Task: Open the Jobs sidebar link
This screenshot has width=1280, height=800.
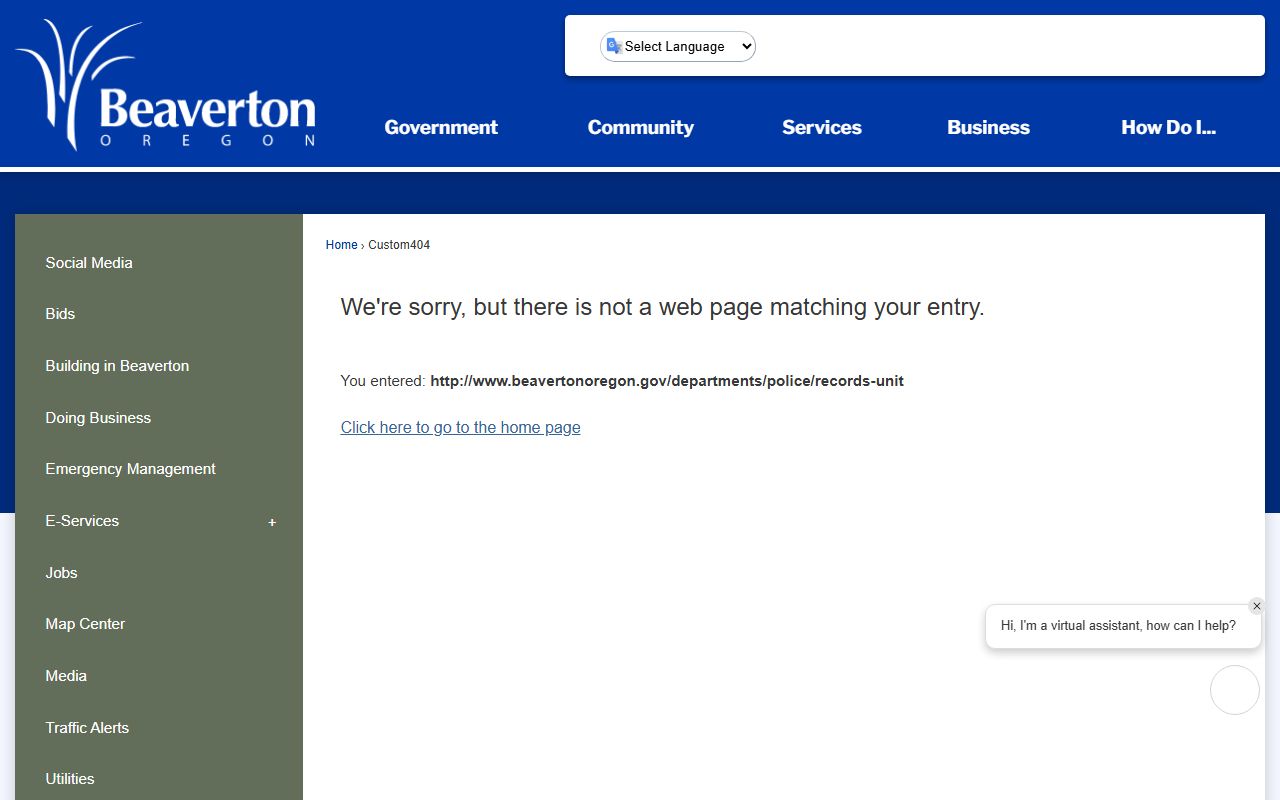Action: pos(61,573)
